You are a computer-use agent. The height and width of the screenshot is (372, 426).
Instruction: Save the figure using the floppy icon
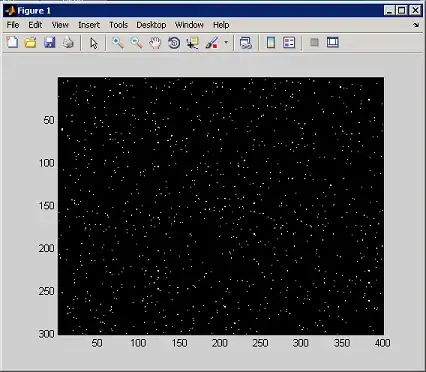coord(50,43)
